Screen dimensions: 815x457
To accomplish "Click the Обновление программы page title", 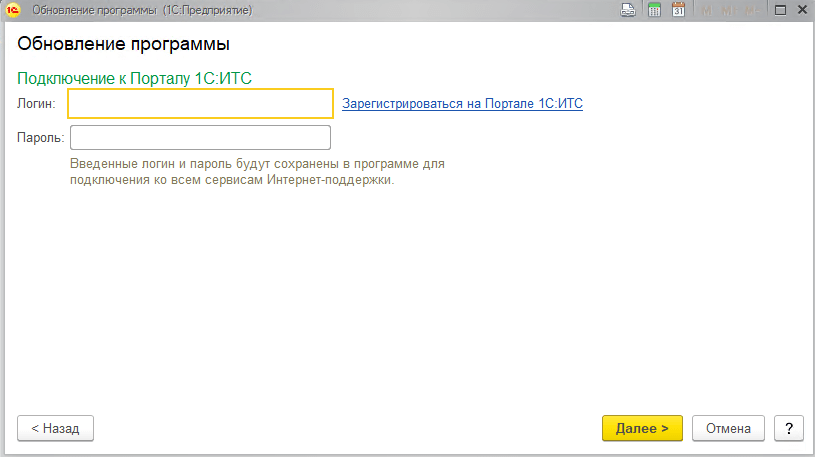I will (x=123, y=44).
